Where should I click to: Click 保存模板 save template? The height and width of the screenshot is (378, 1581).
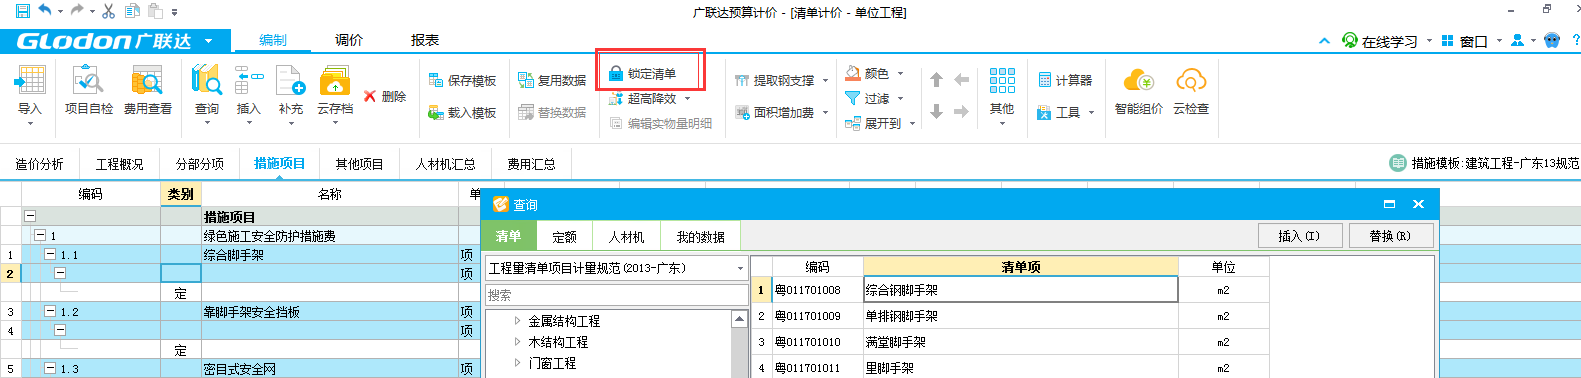(x=462, y=81)
